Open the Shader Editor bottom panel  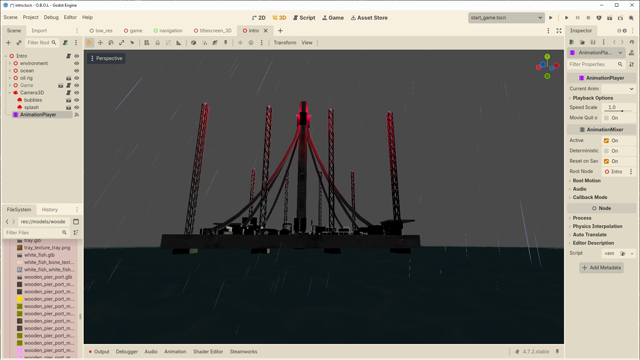(208, 351)
